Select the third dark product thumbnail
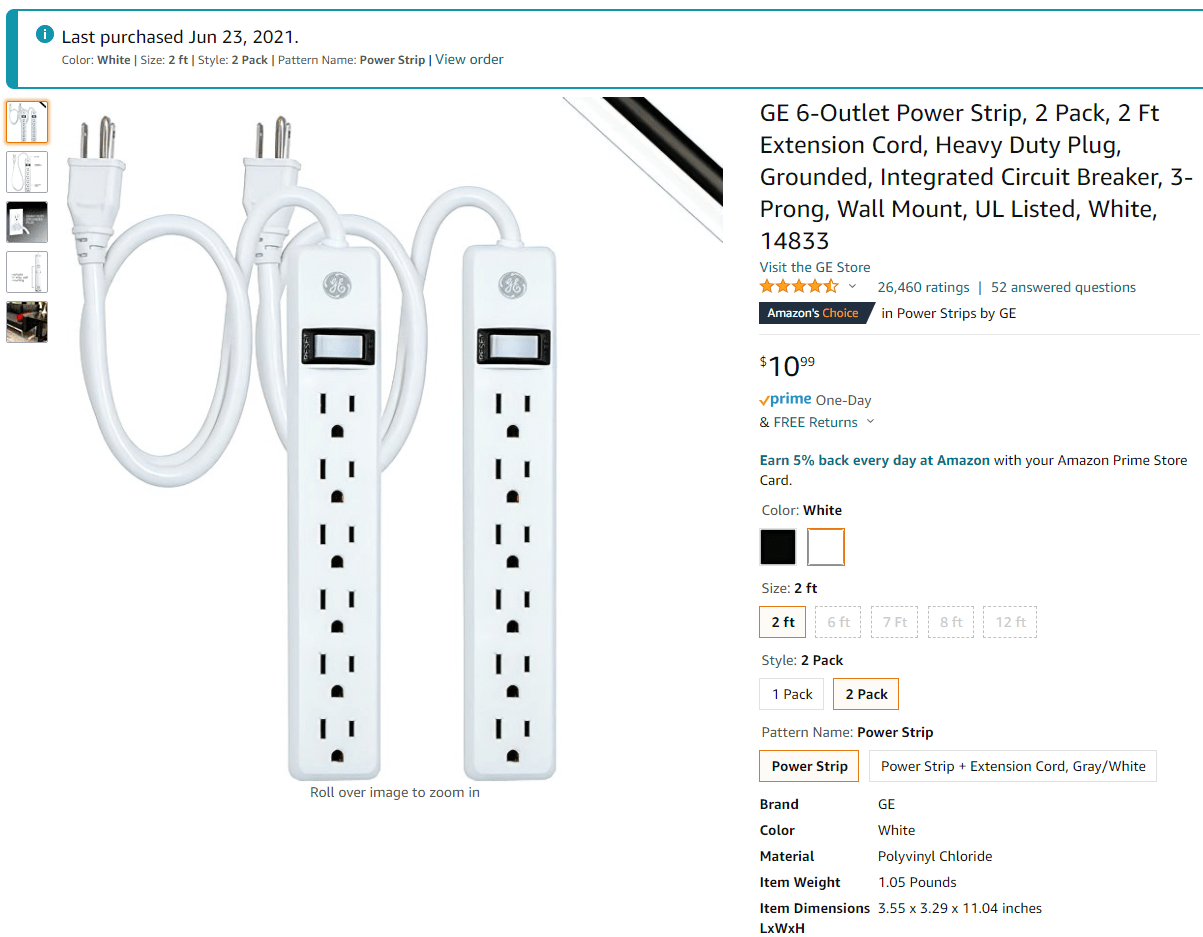The image size is (1203, 937). (x=27, y=222)
